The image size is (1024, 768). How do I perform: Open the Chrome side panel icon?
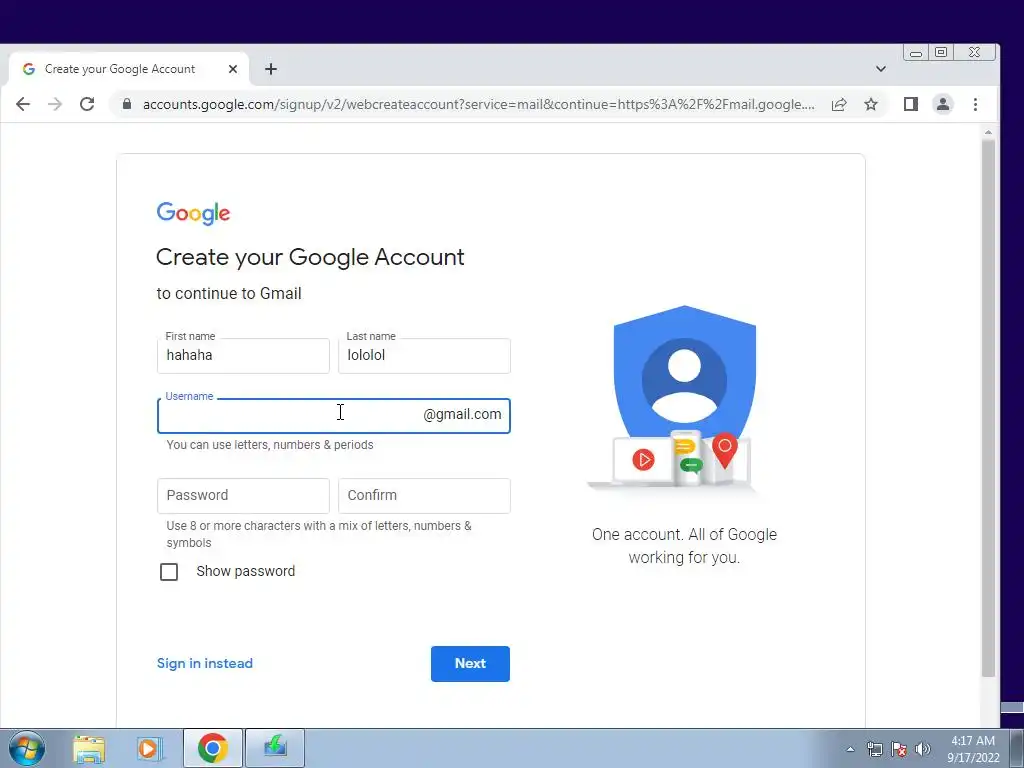[911, 104]
